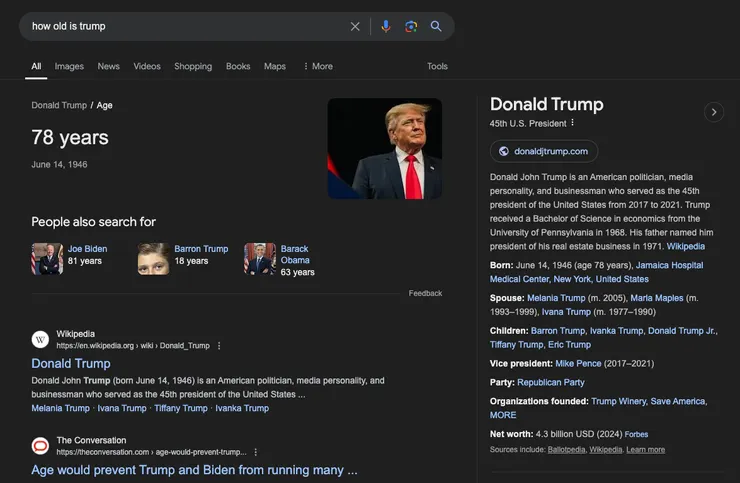Viewport: 740px width, 483px height.
Task: Open the Ballotpedia source link
Action: 566,449
